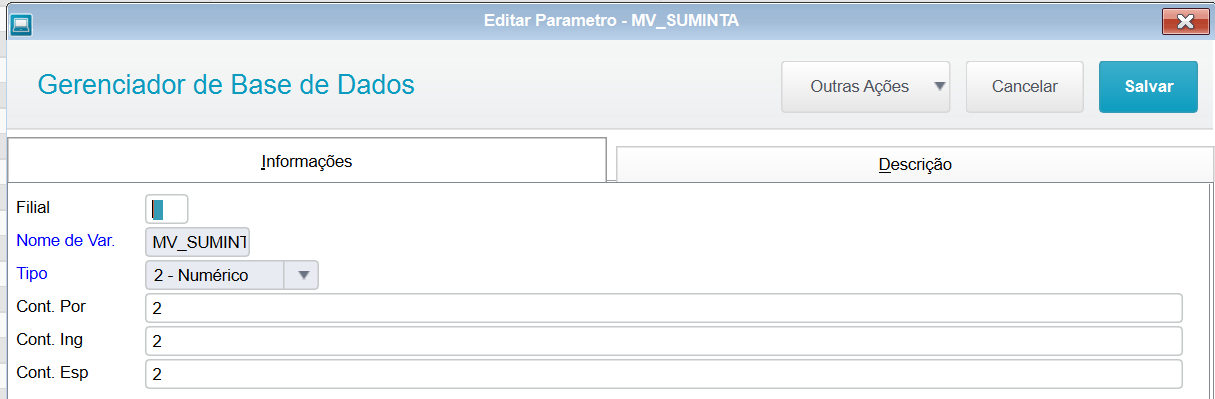Select the Nome de Var. field showing MV_SUMINT
Screen dimensions: 1215x399
(x=197, y=243)
